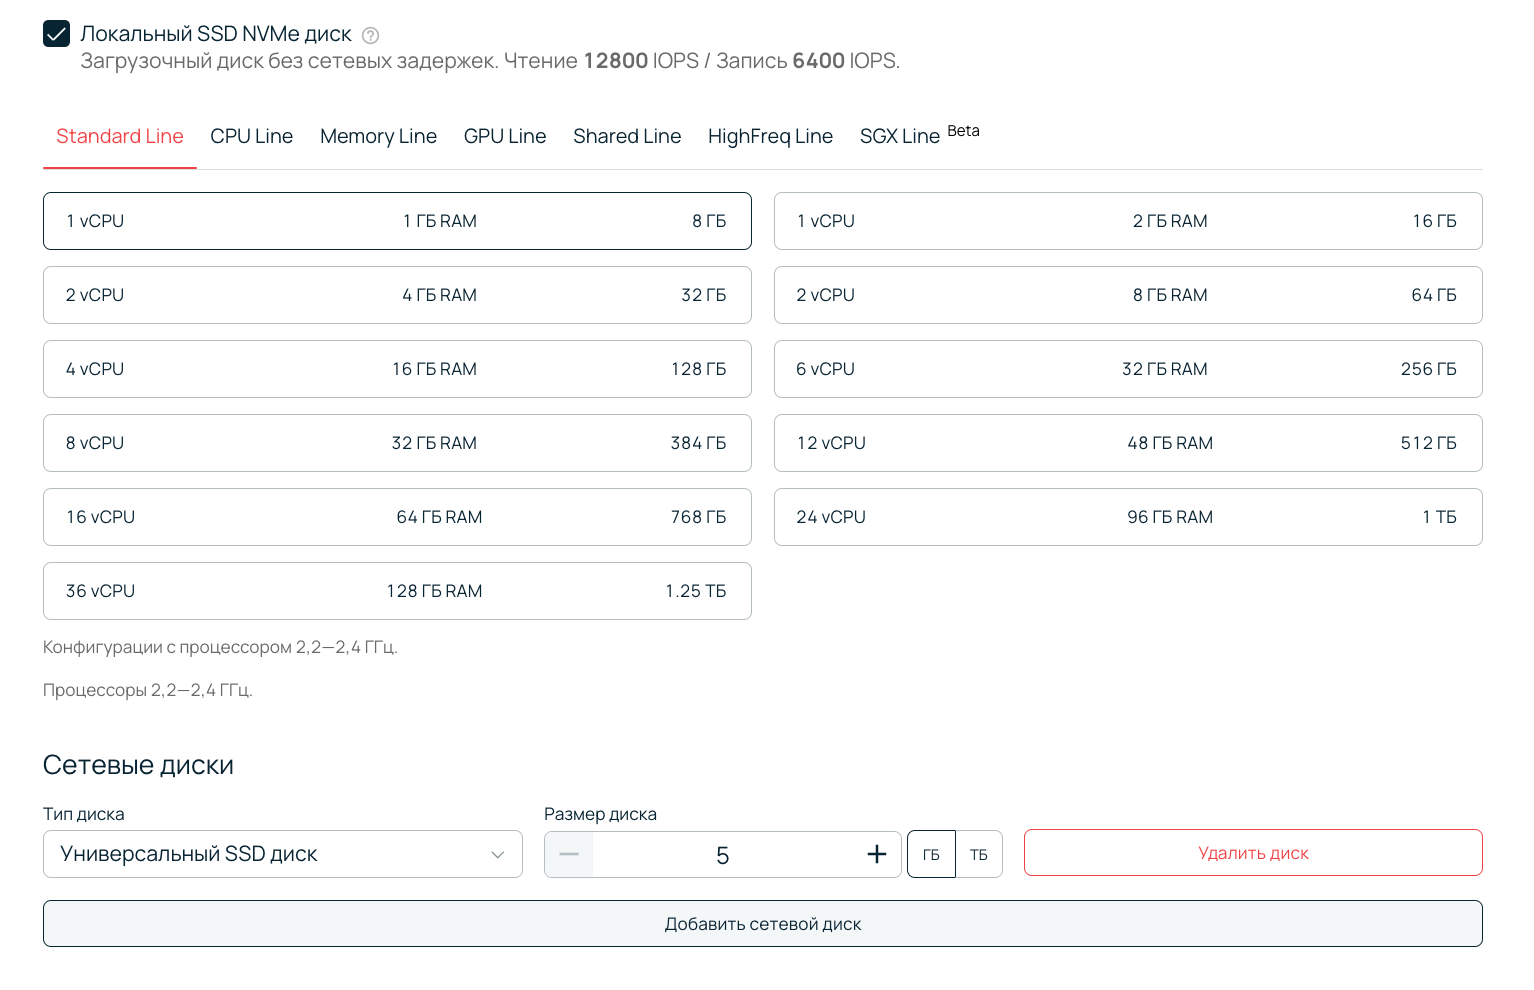Open the Memory Line tab
Screen dimensions: 1534x990
[378, 136]
